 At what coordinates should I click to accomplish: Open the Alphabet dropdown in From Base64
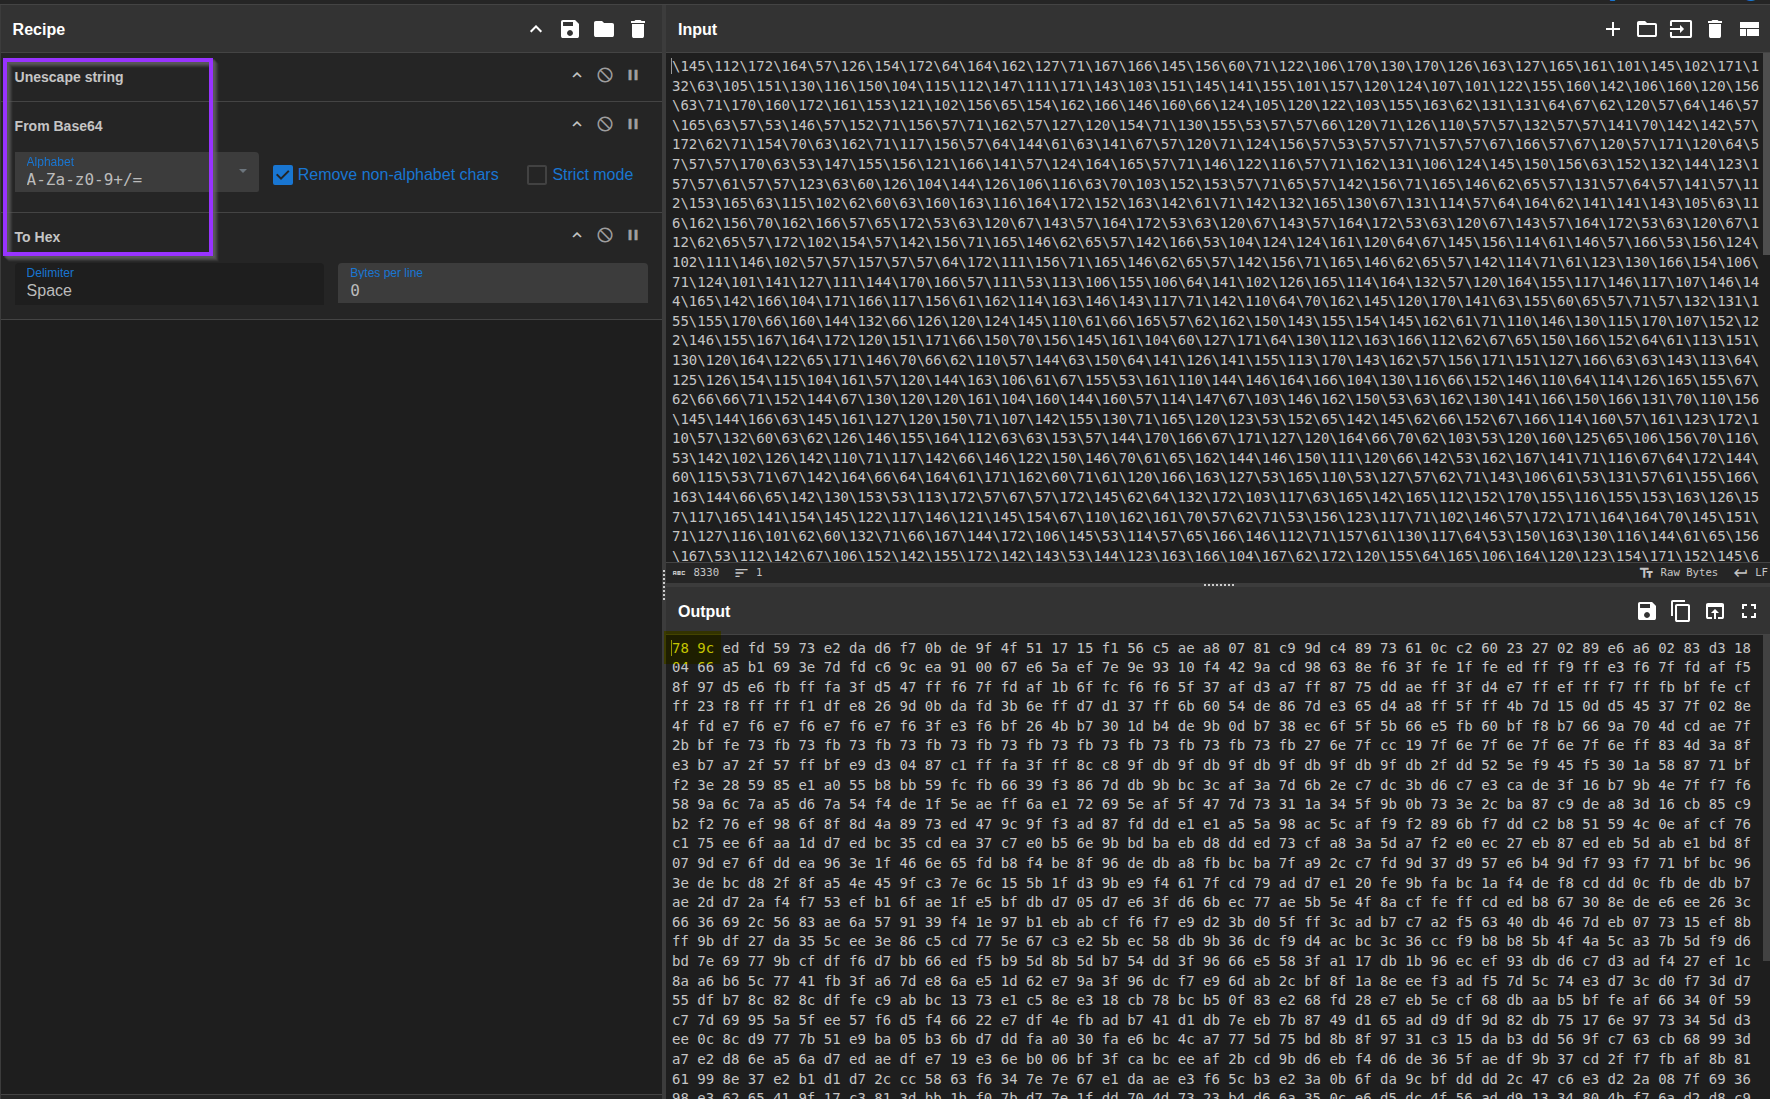240,172
